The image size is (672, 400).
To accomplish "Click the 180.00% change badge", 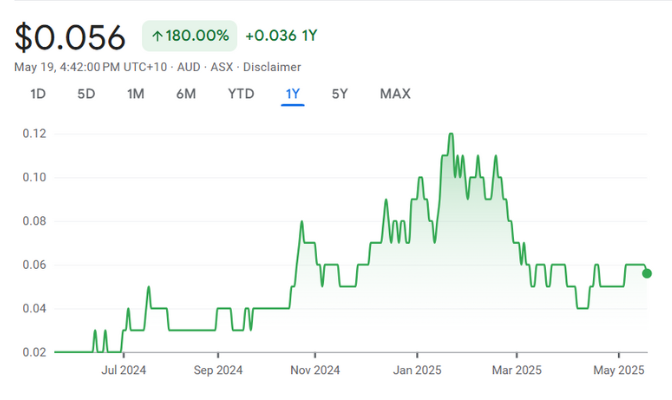I will pos(189,37).
